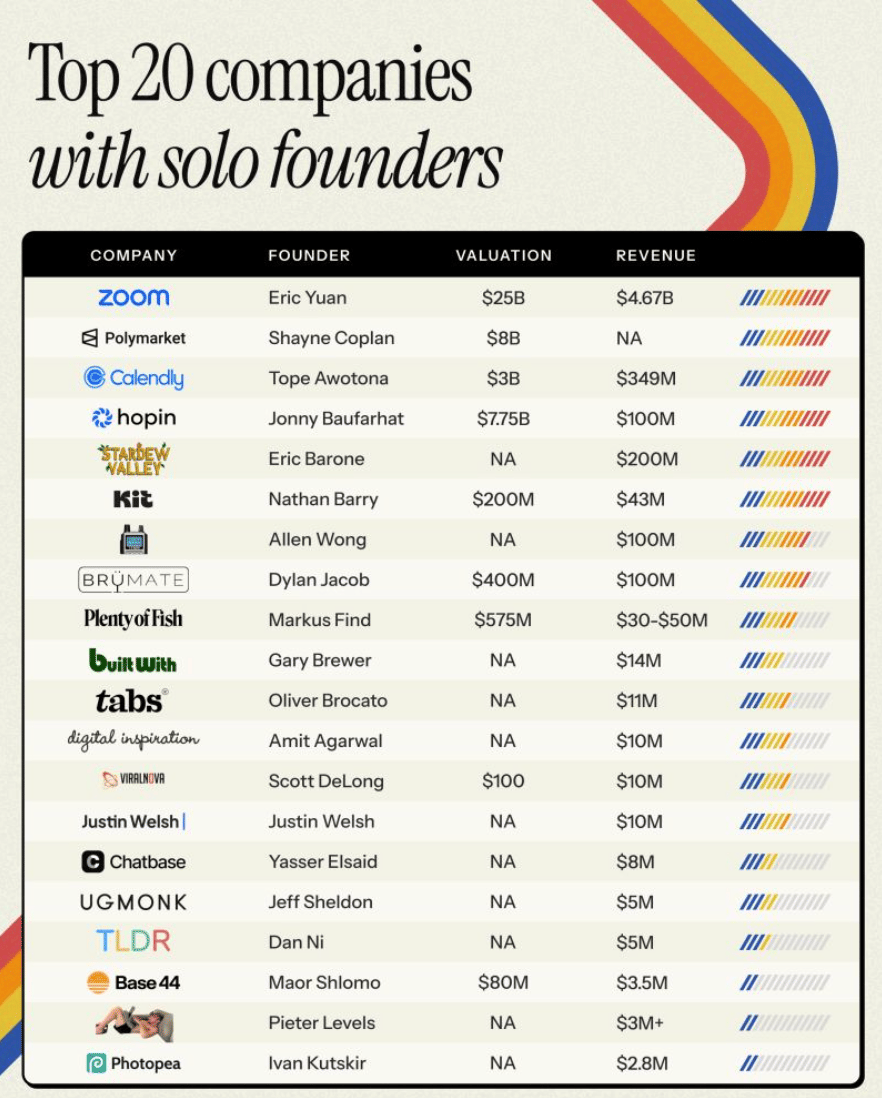Select the Kit logo
Image resolution: width=882 pixels, height=1098 pixels.
click(133, 499)
